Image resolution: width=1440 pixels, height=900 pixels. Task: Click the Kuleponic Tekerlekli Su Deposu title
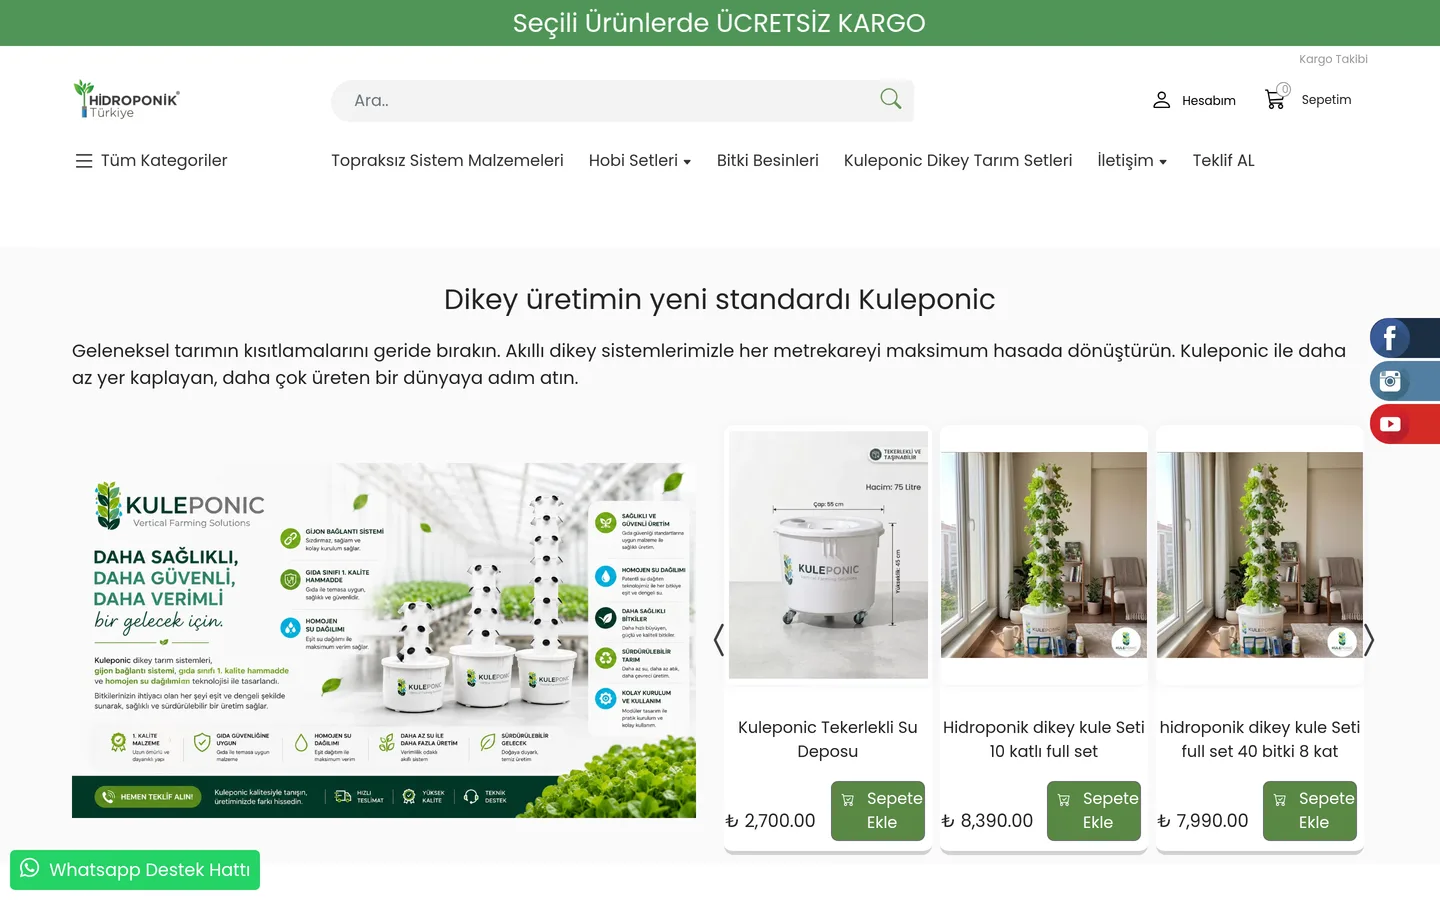(x=828, y=739)
